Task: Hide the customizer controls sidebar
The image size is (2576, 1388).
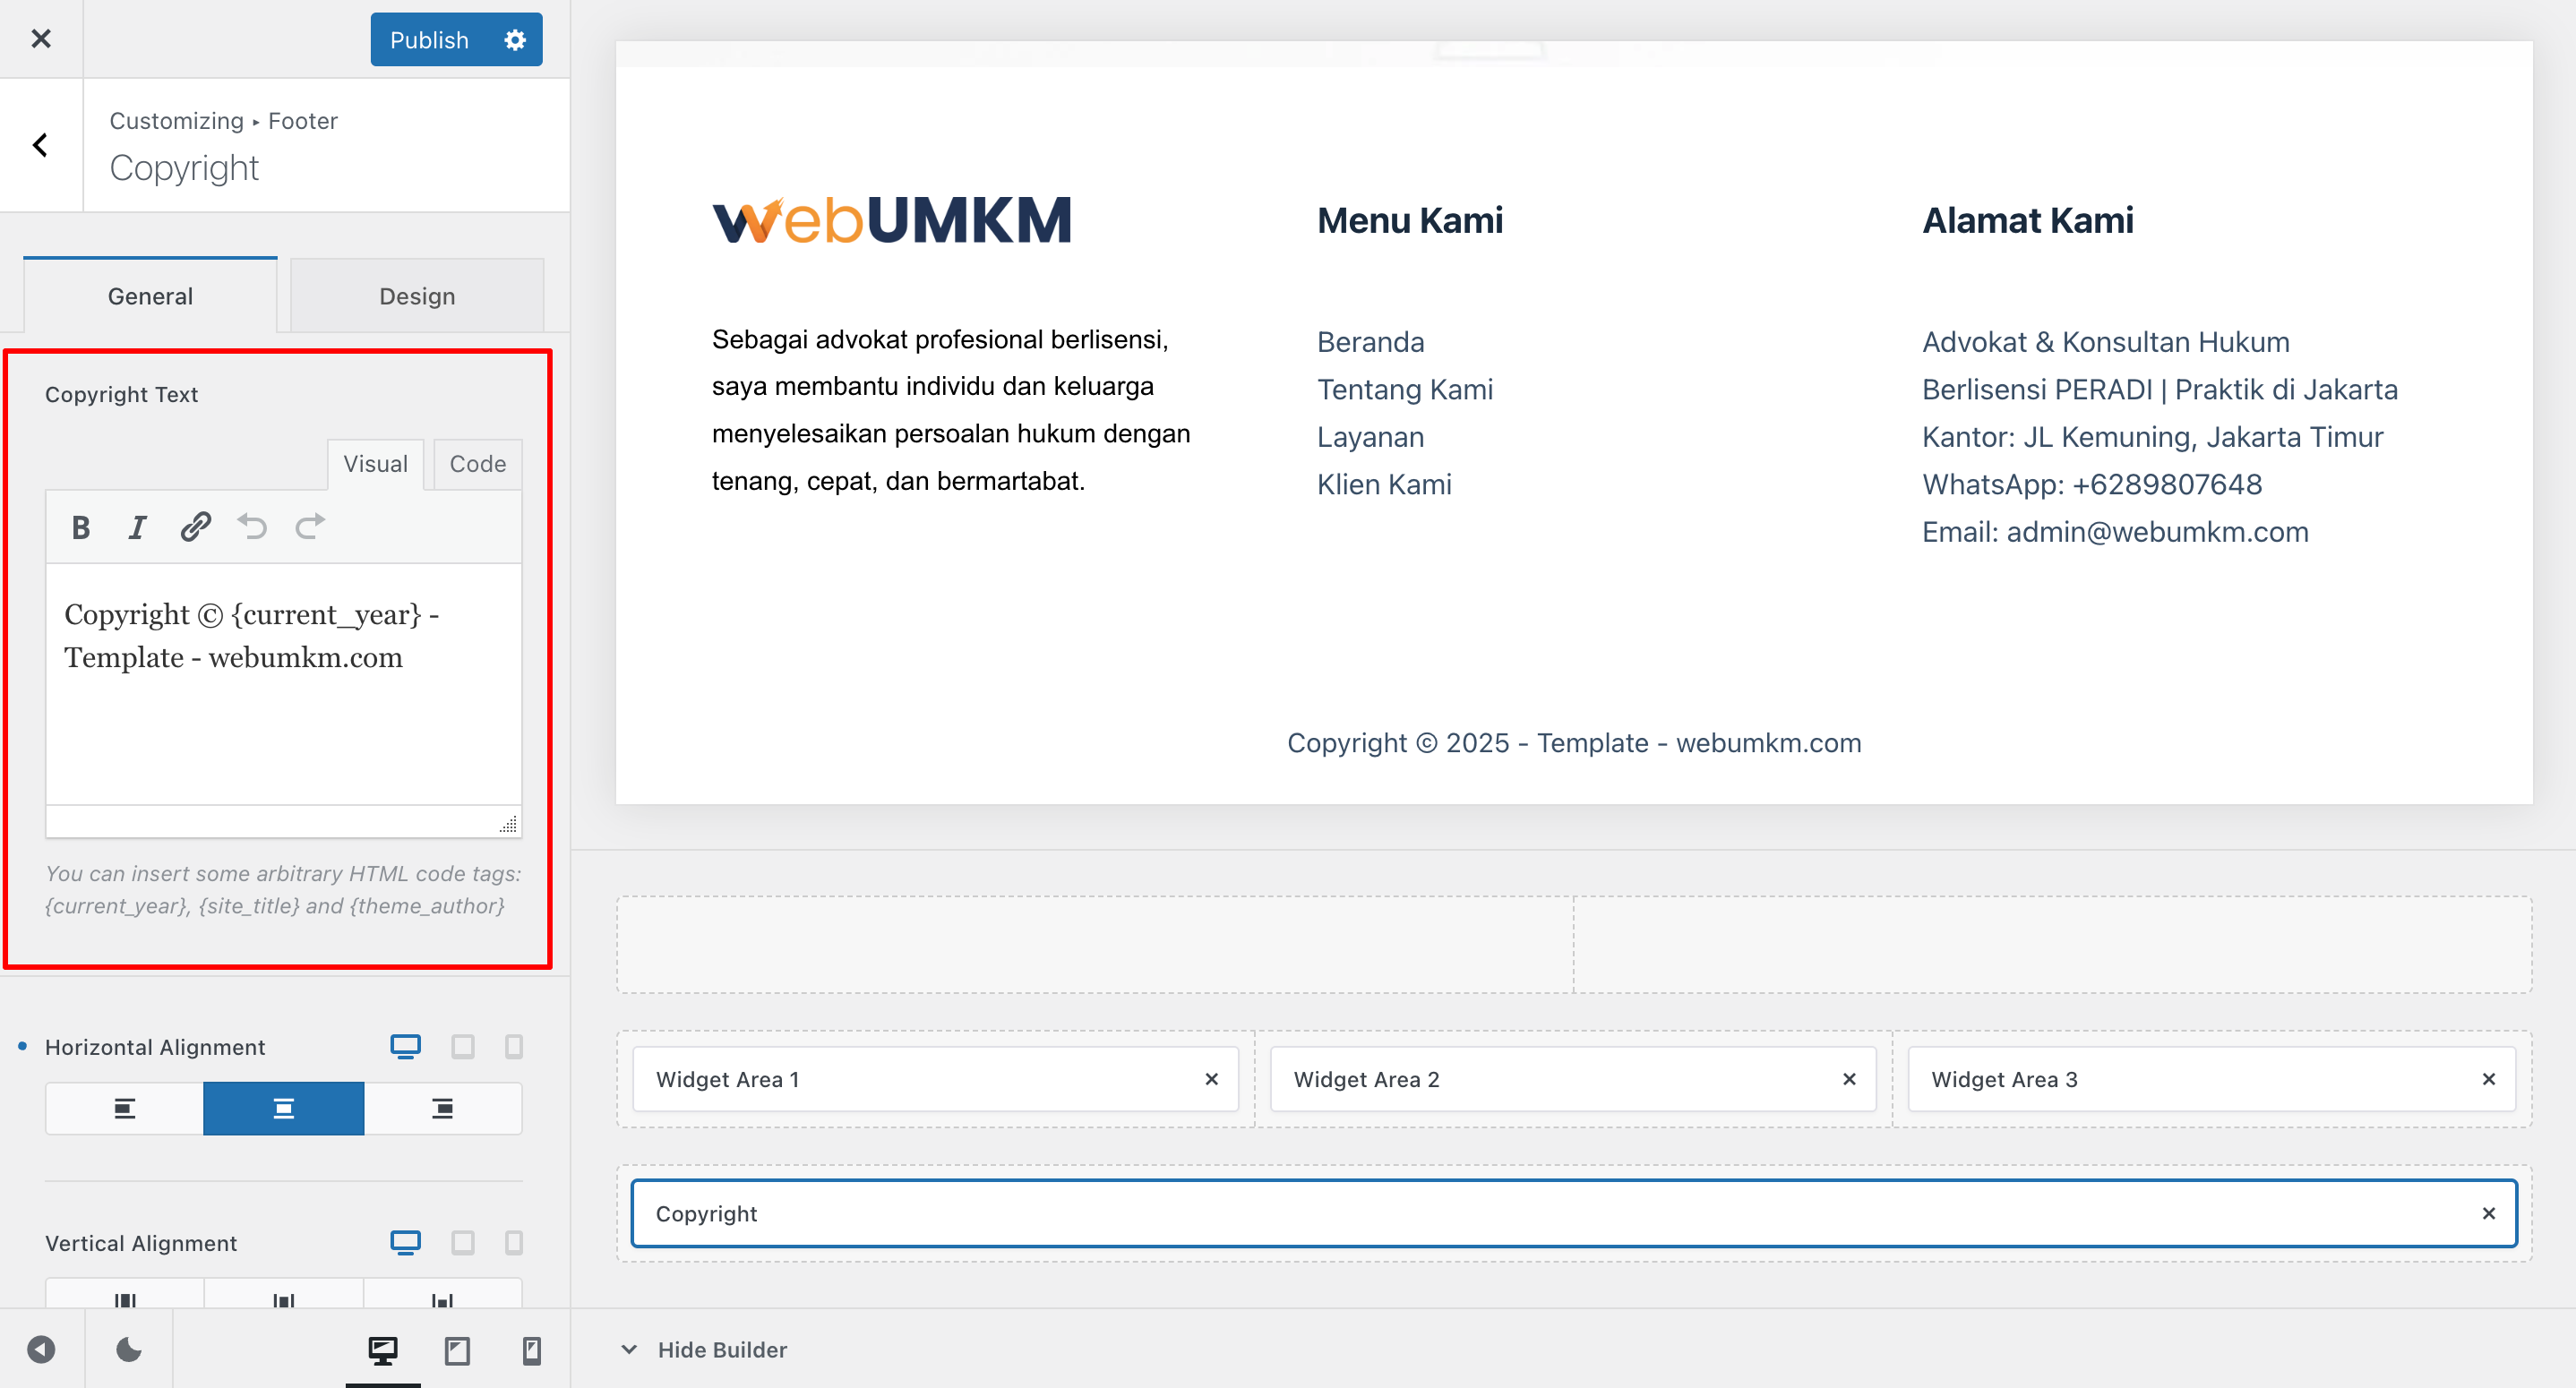Action: pos(41,1350)
